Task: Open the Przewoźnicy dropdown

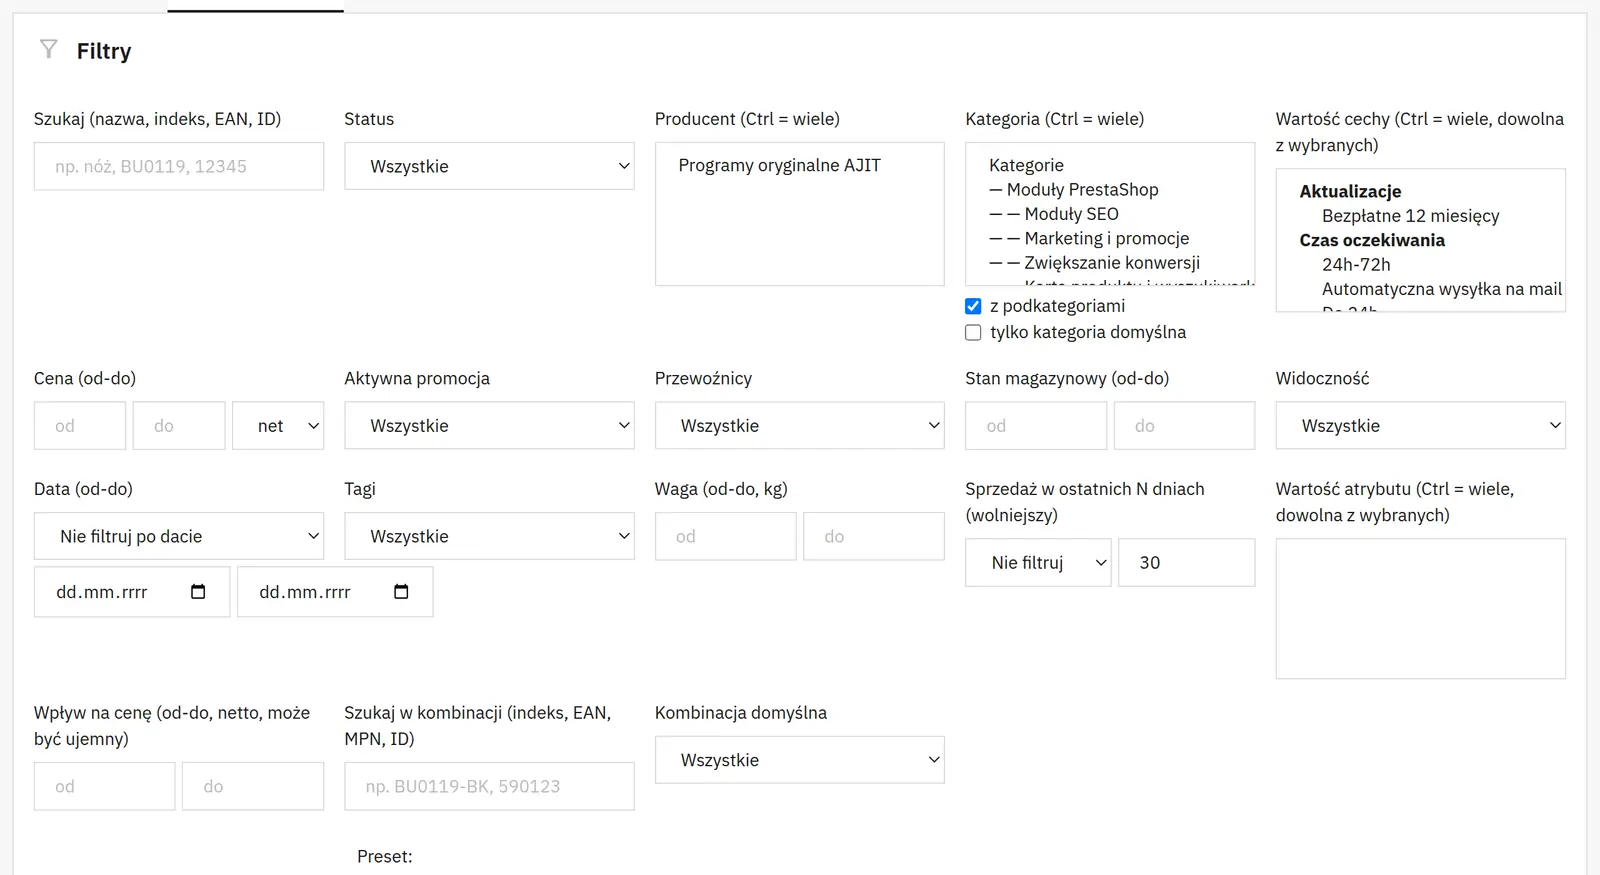Action: tap(800, 426)
